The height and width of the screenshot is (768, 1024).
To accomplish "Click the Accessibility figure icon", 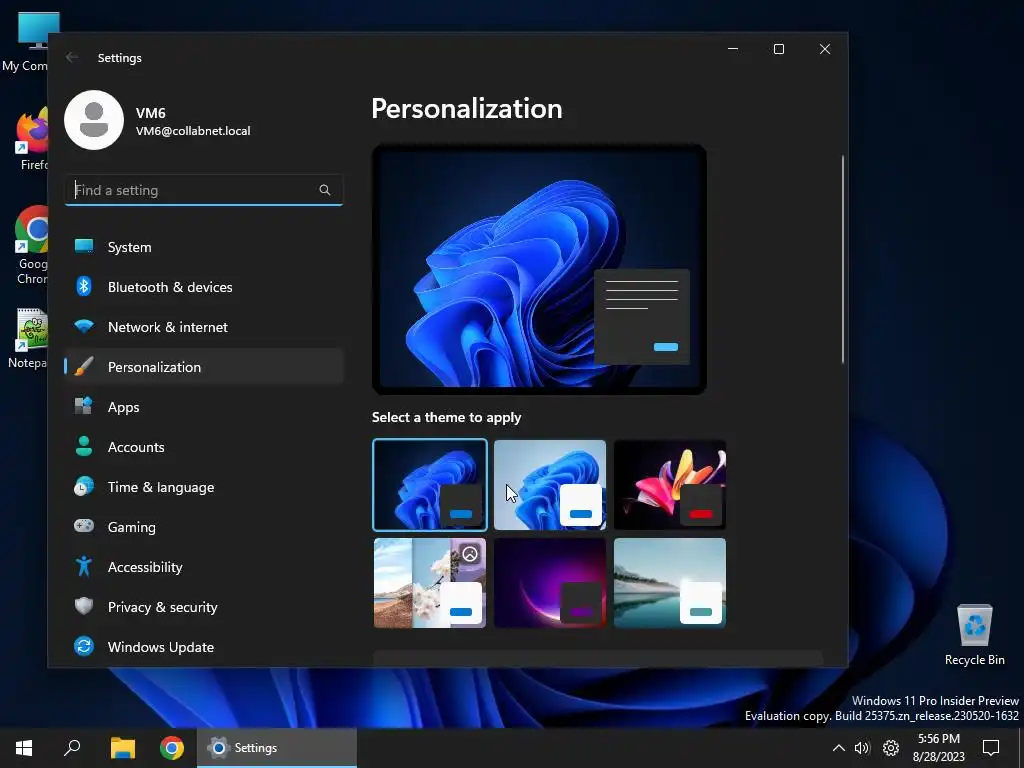I will click(84, 566).
